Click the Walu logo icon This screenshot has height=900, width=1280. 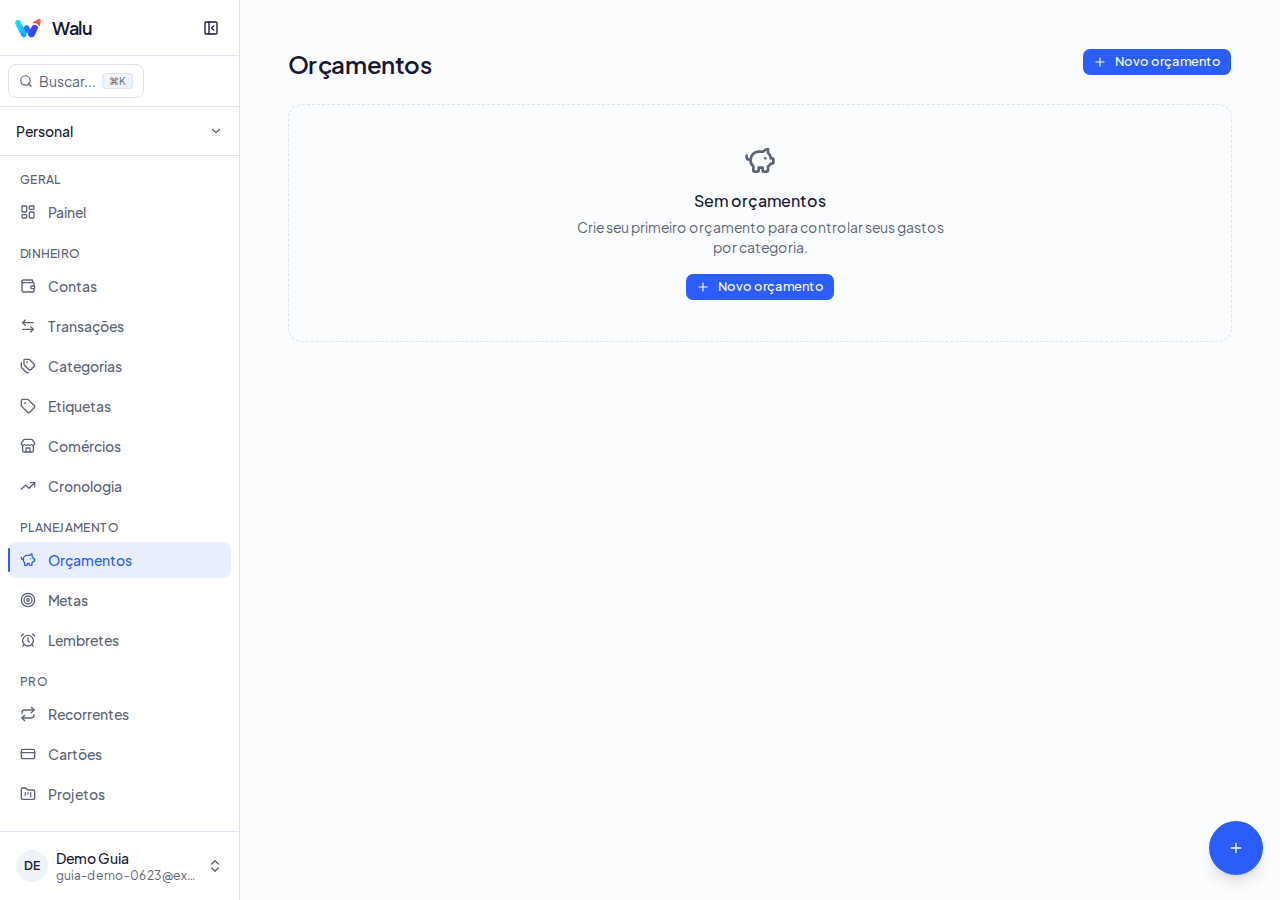pos(28,28)
